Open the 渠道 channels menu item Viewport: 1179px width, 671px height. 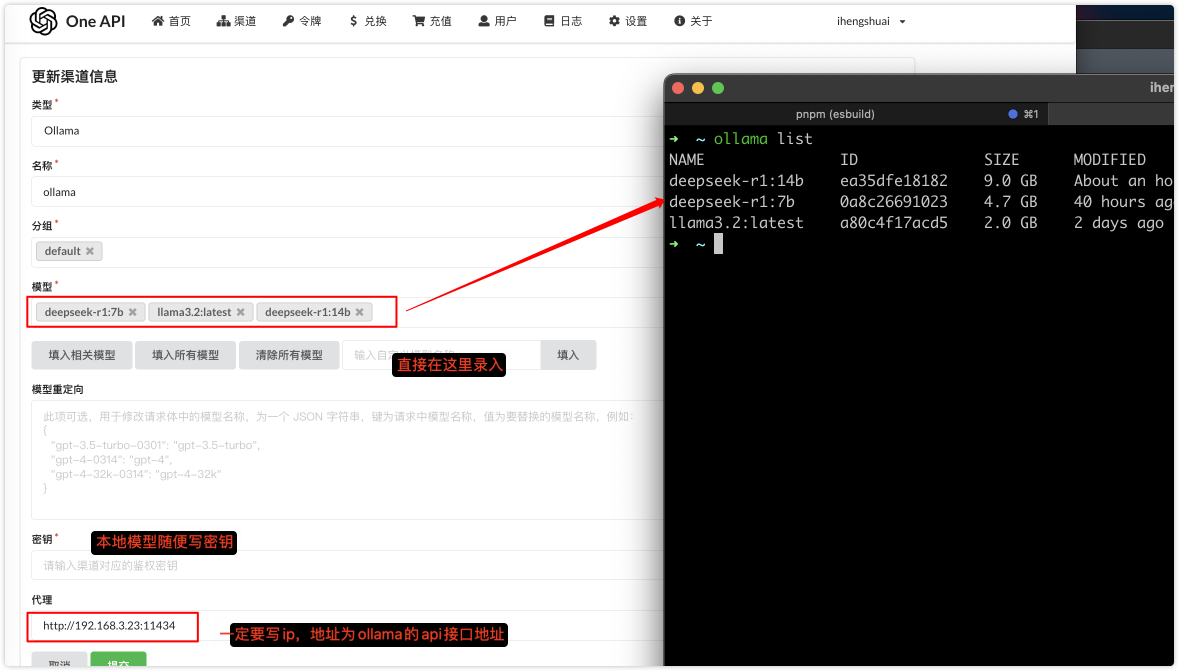[236, 21]
